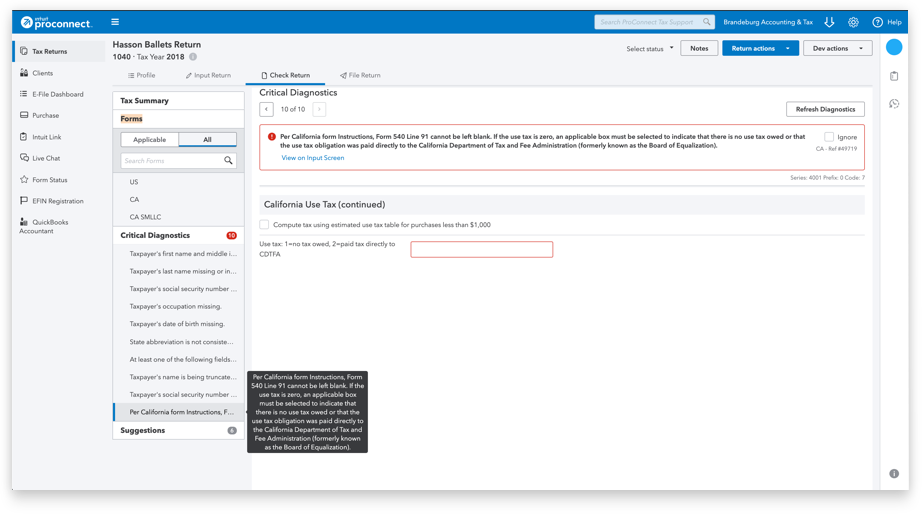Click the blue user avatar circle
Viewport: 922px width, 514px height.
pos(894,47)
